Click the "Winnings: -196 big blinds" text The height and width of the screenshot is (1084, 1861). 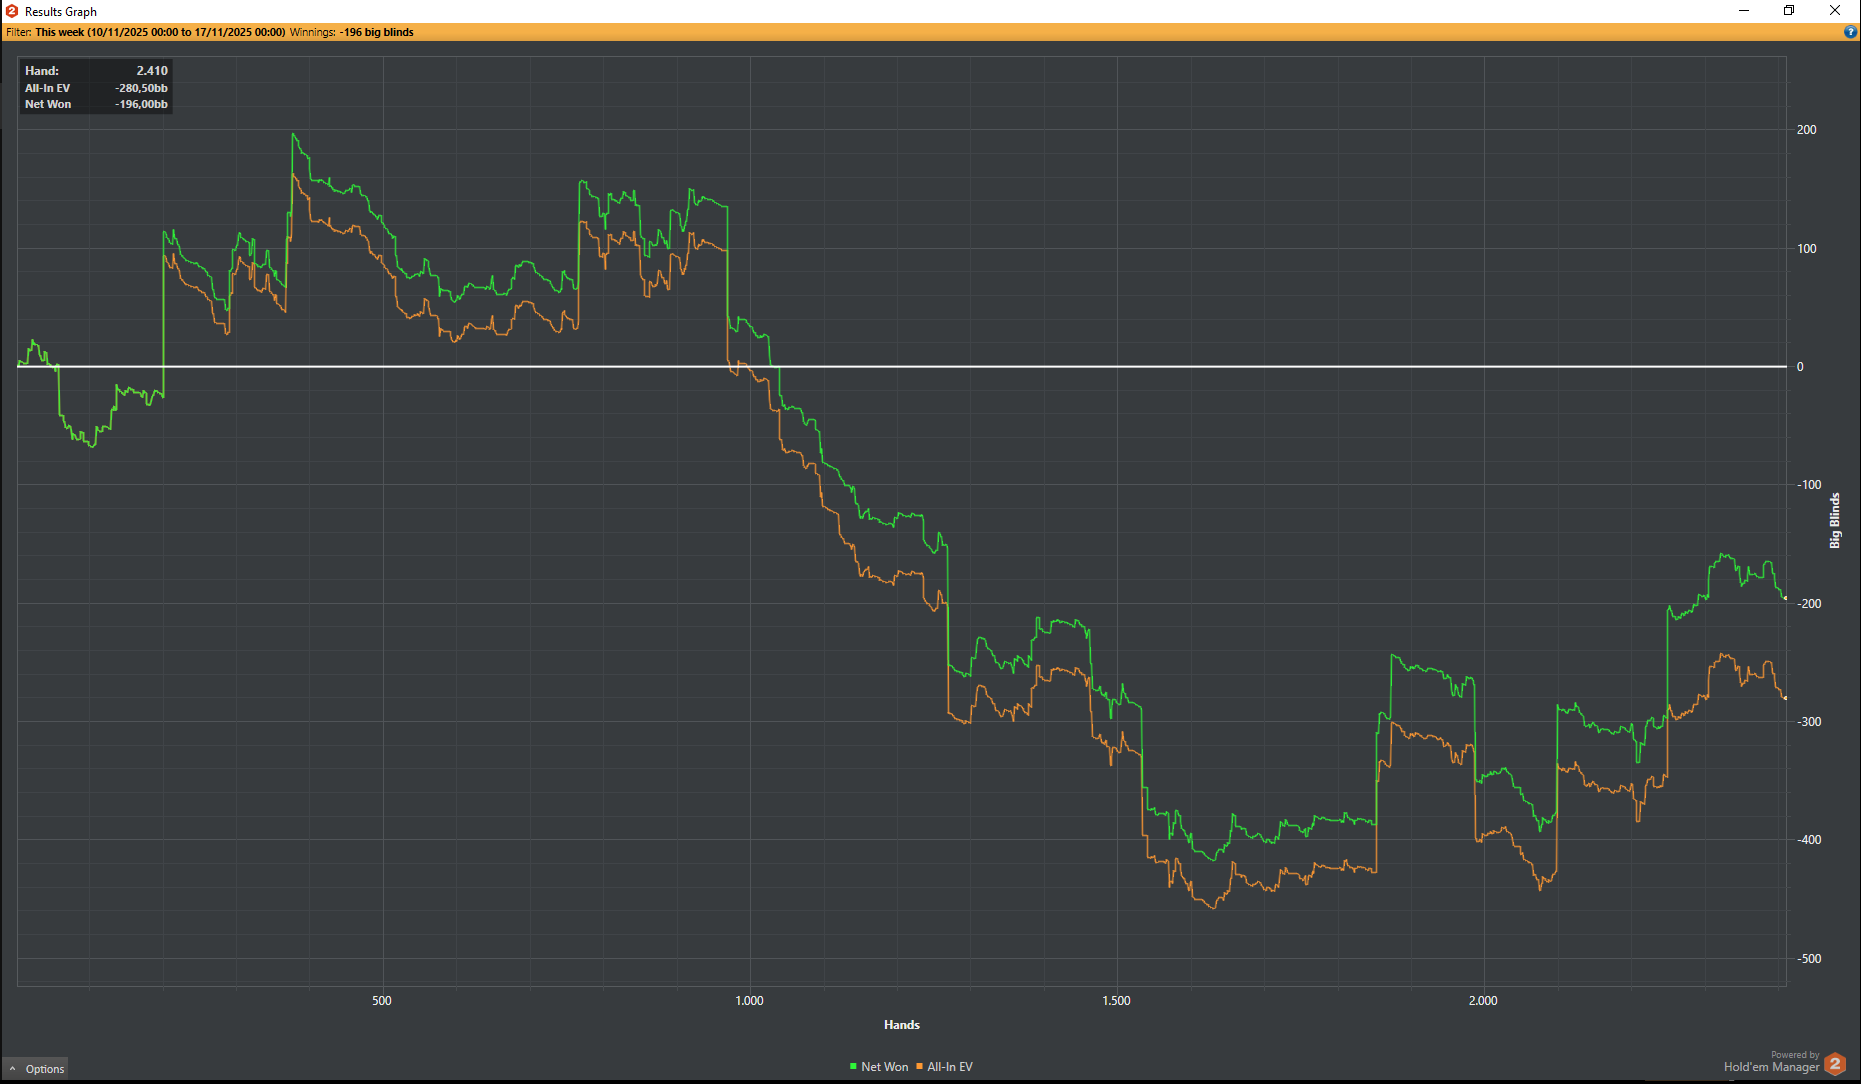coord(352,32)
